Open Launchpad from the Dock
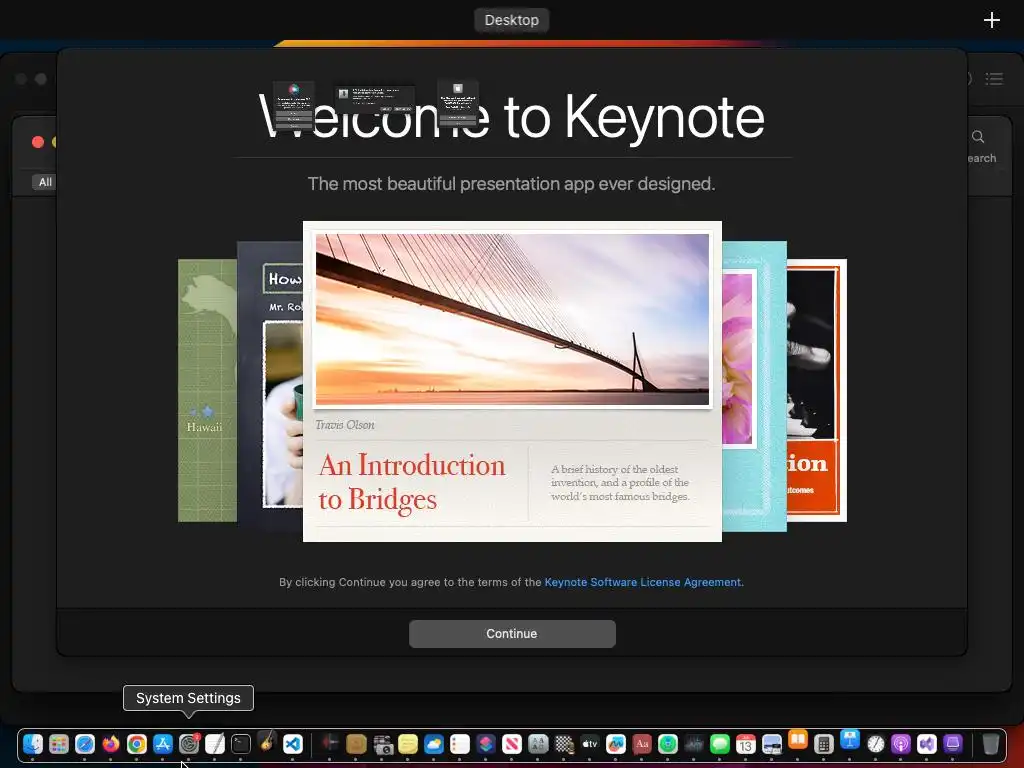Image resolution: width=1024 pixels, height=768 pixels. pos(59,744)
